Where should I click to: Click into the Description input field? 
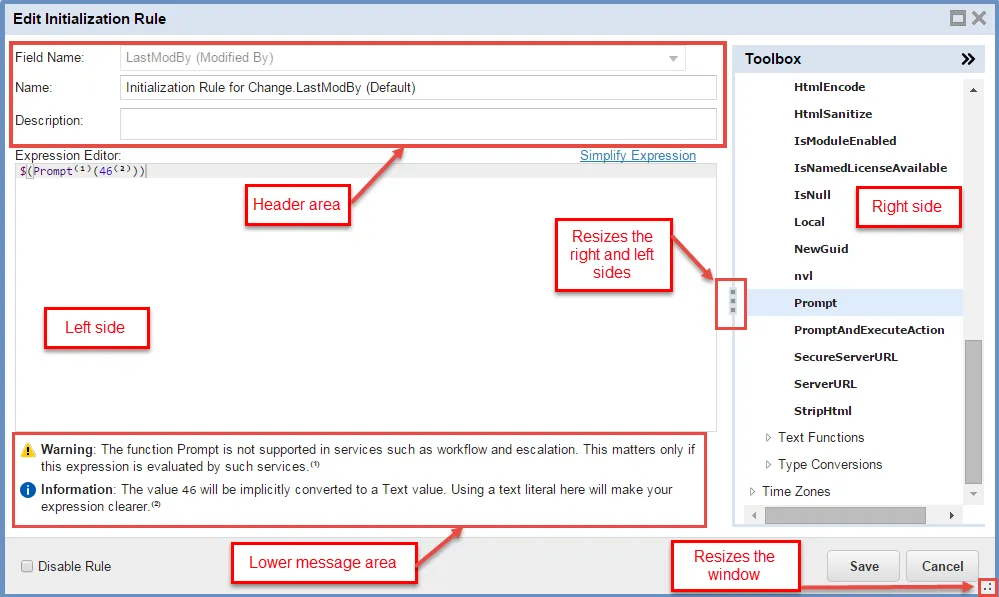(418, 124)
